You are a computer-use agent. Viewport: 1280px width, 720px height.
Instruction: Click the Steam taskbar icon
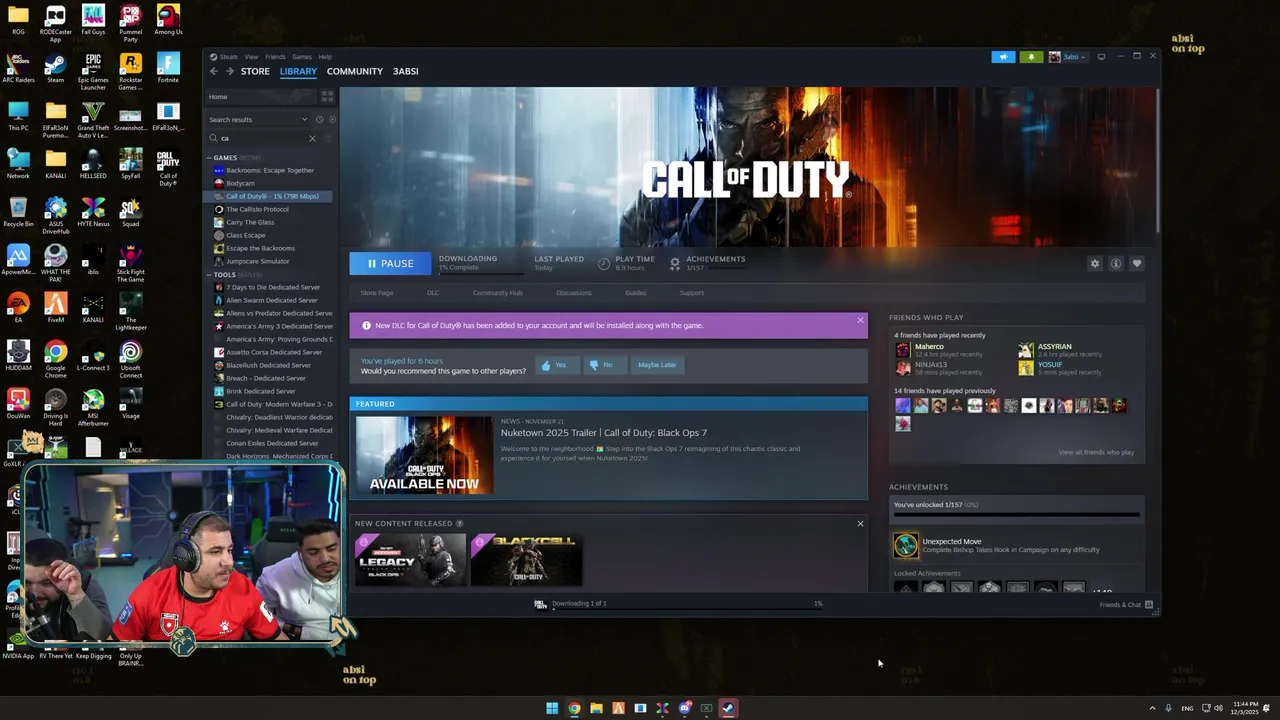[728, 708]
